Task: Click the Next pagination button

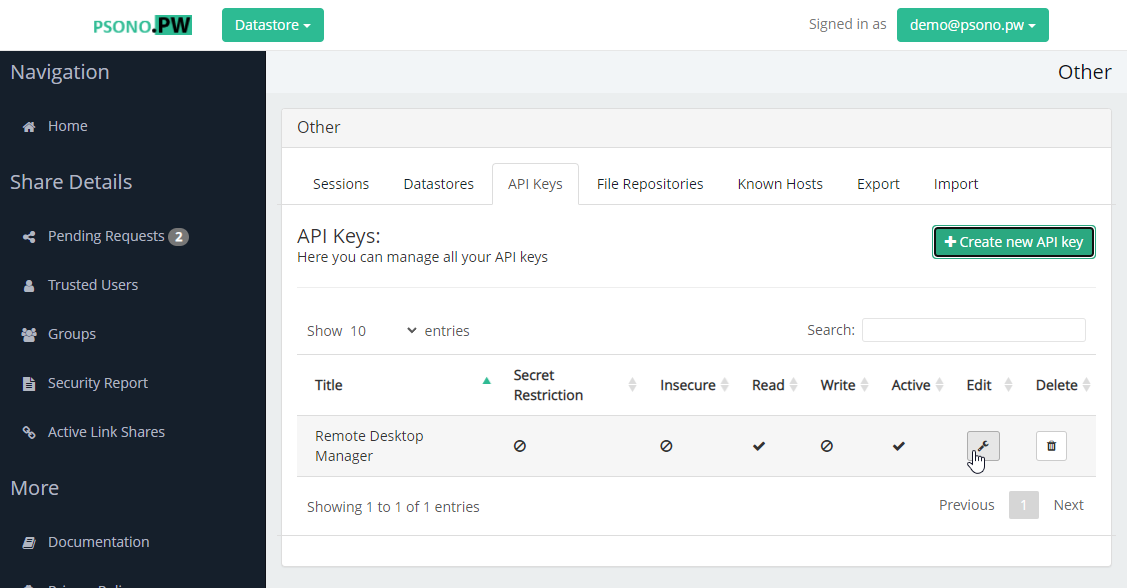Action: coord(1068,505)
